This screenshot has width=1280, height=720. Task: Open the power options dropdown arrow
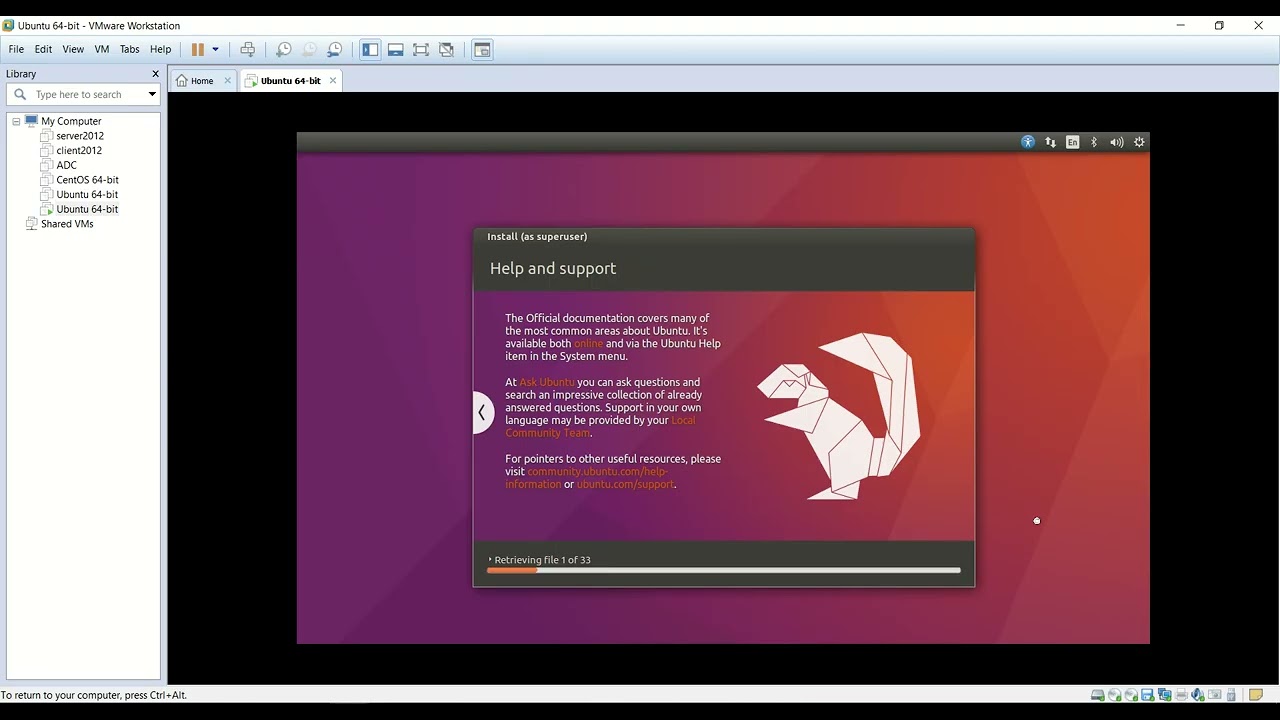(215, 49)
